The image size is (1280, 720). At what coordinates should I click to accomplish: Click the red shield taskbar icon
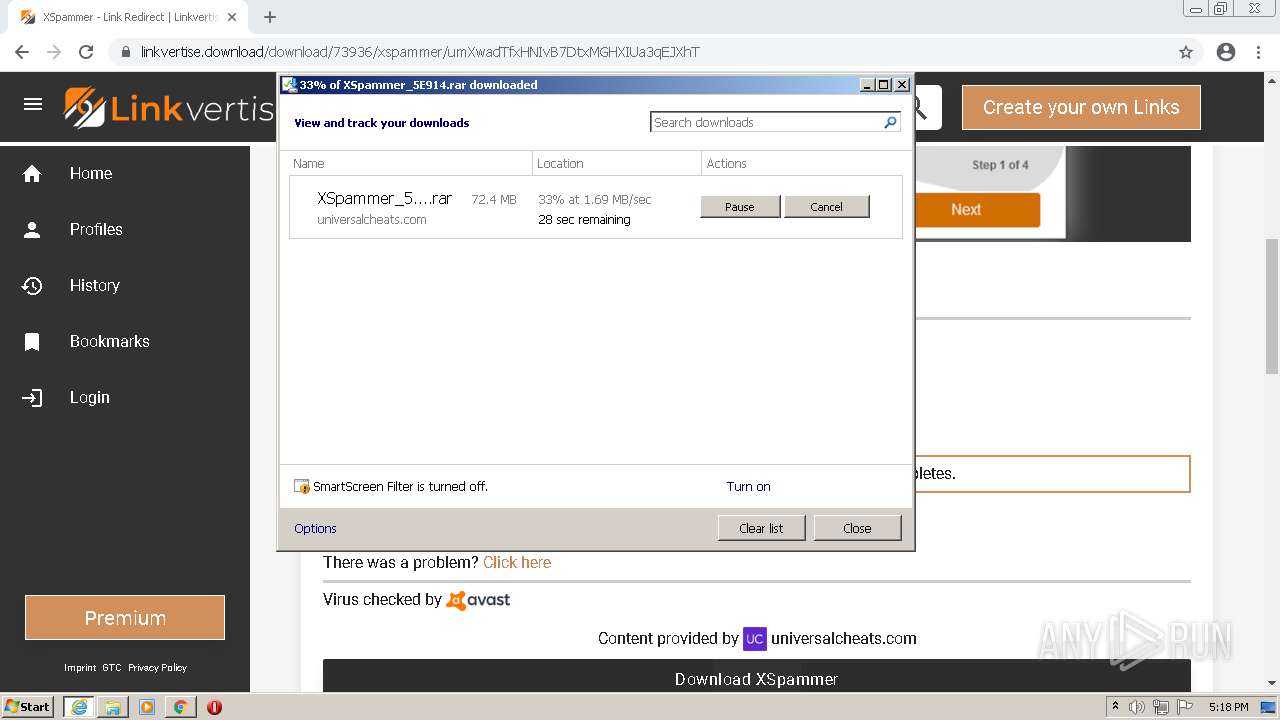[214, 707]
